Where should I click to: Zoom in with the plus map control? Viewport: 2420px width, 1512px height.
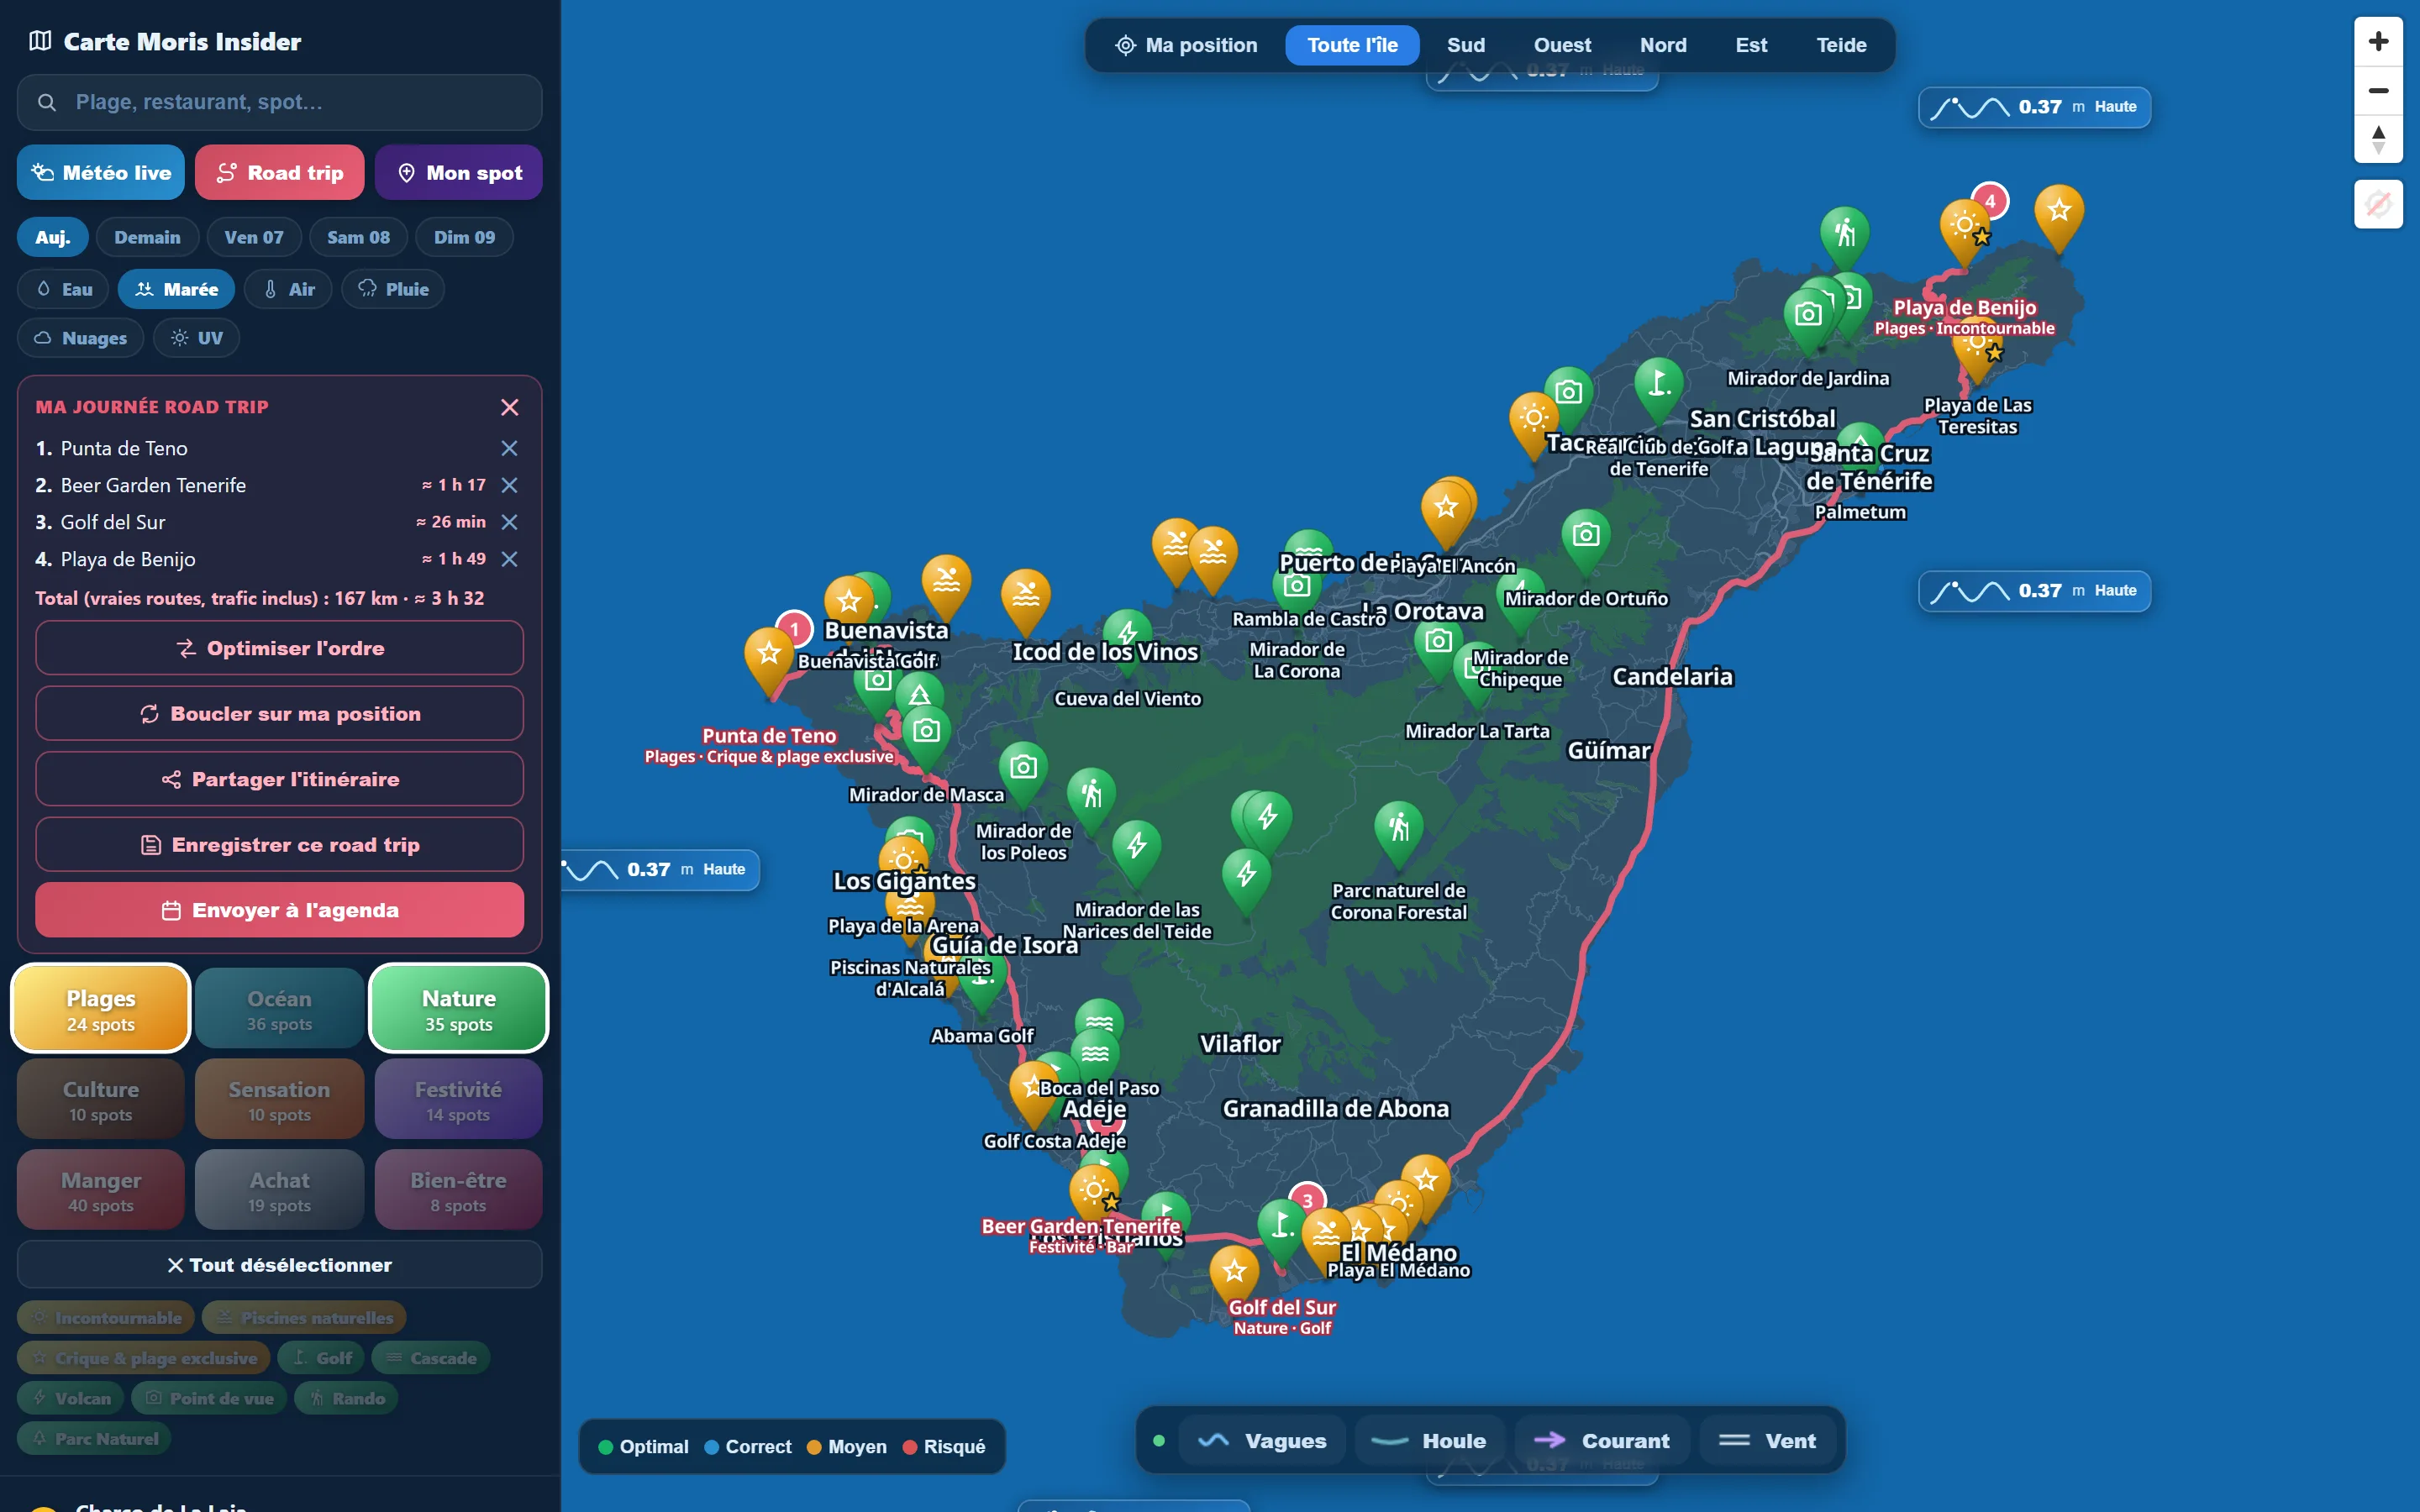2378,41
